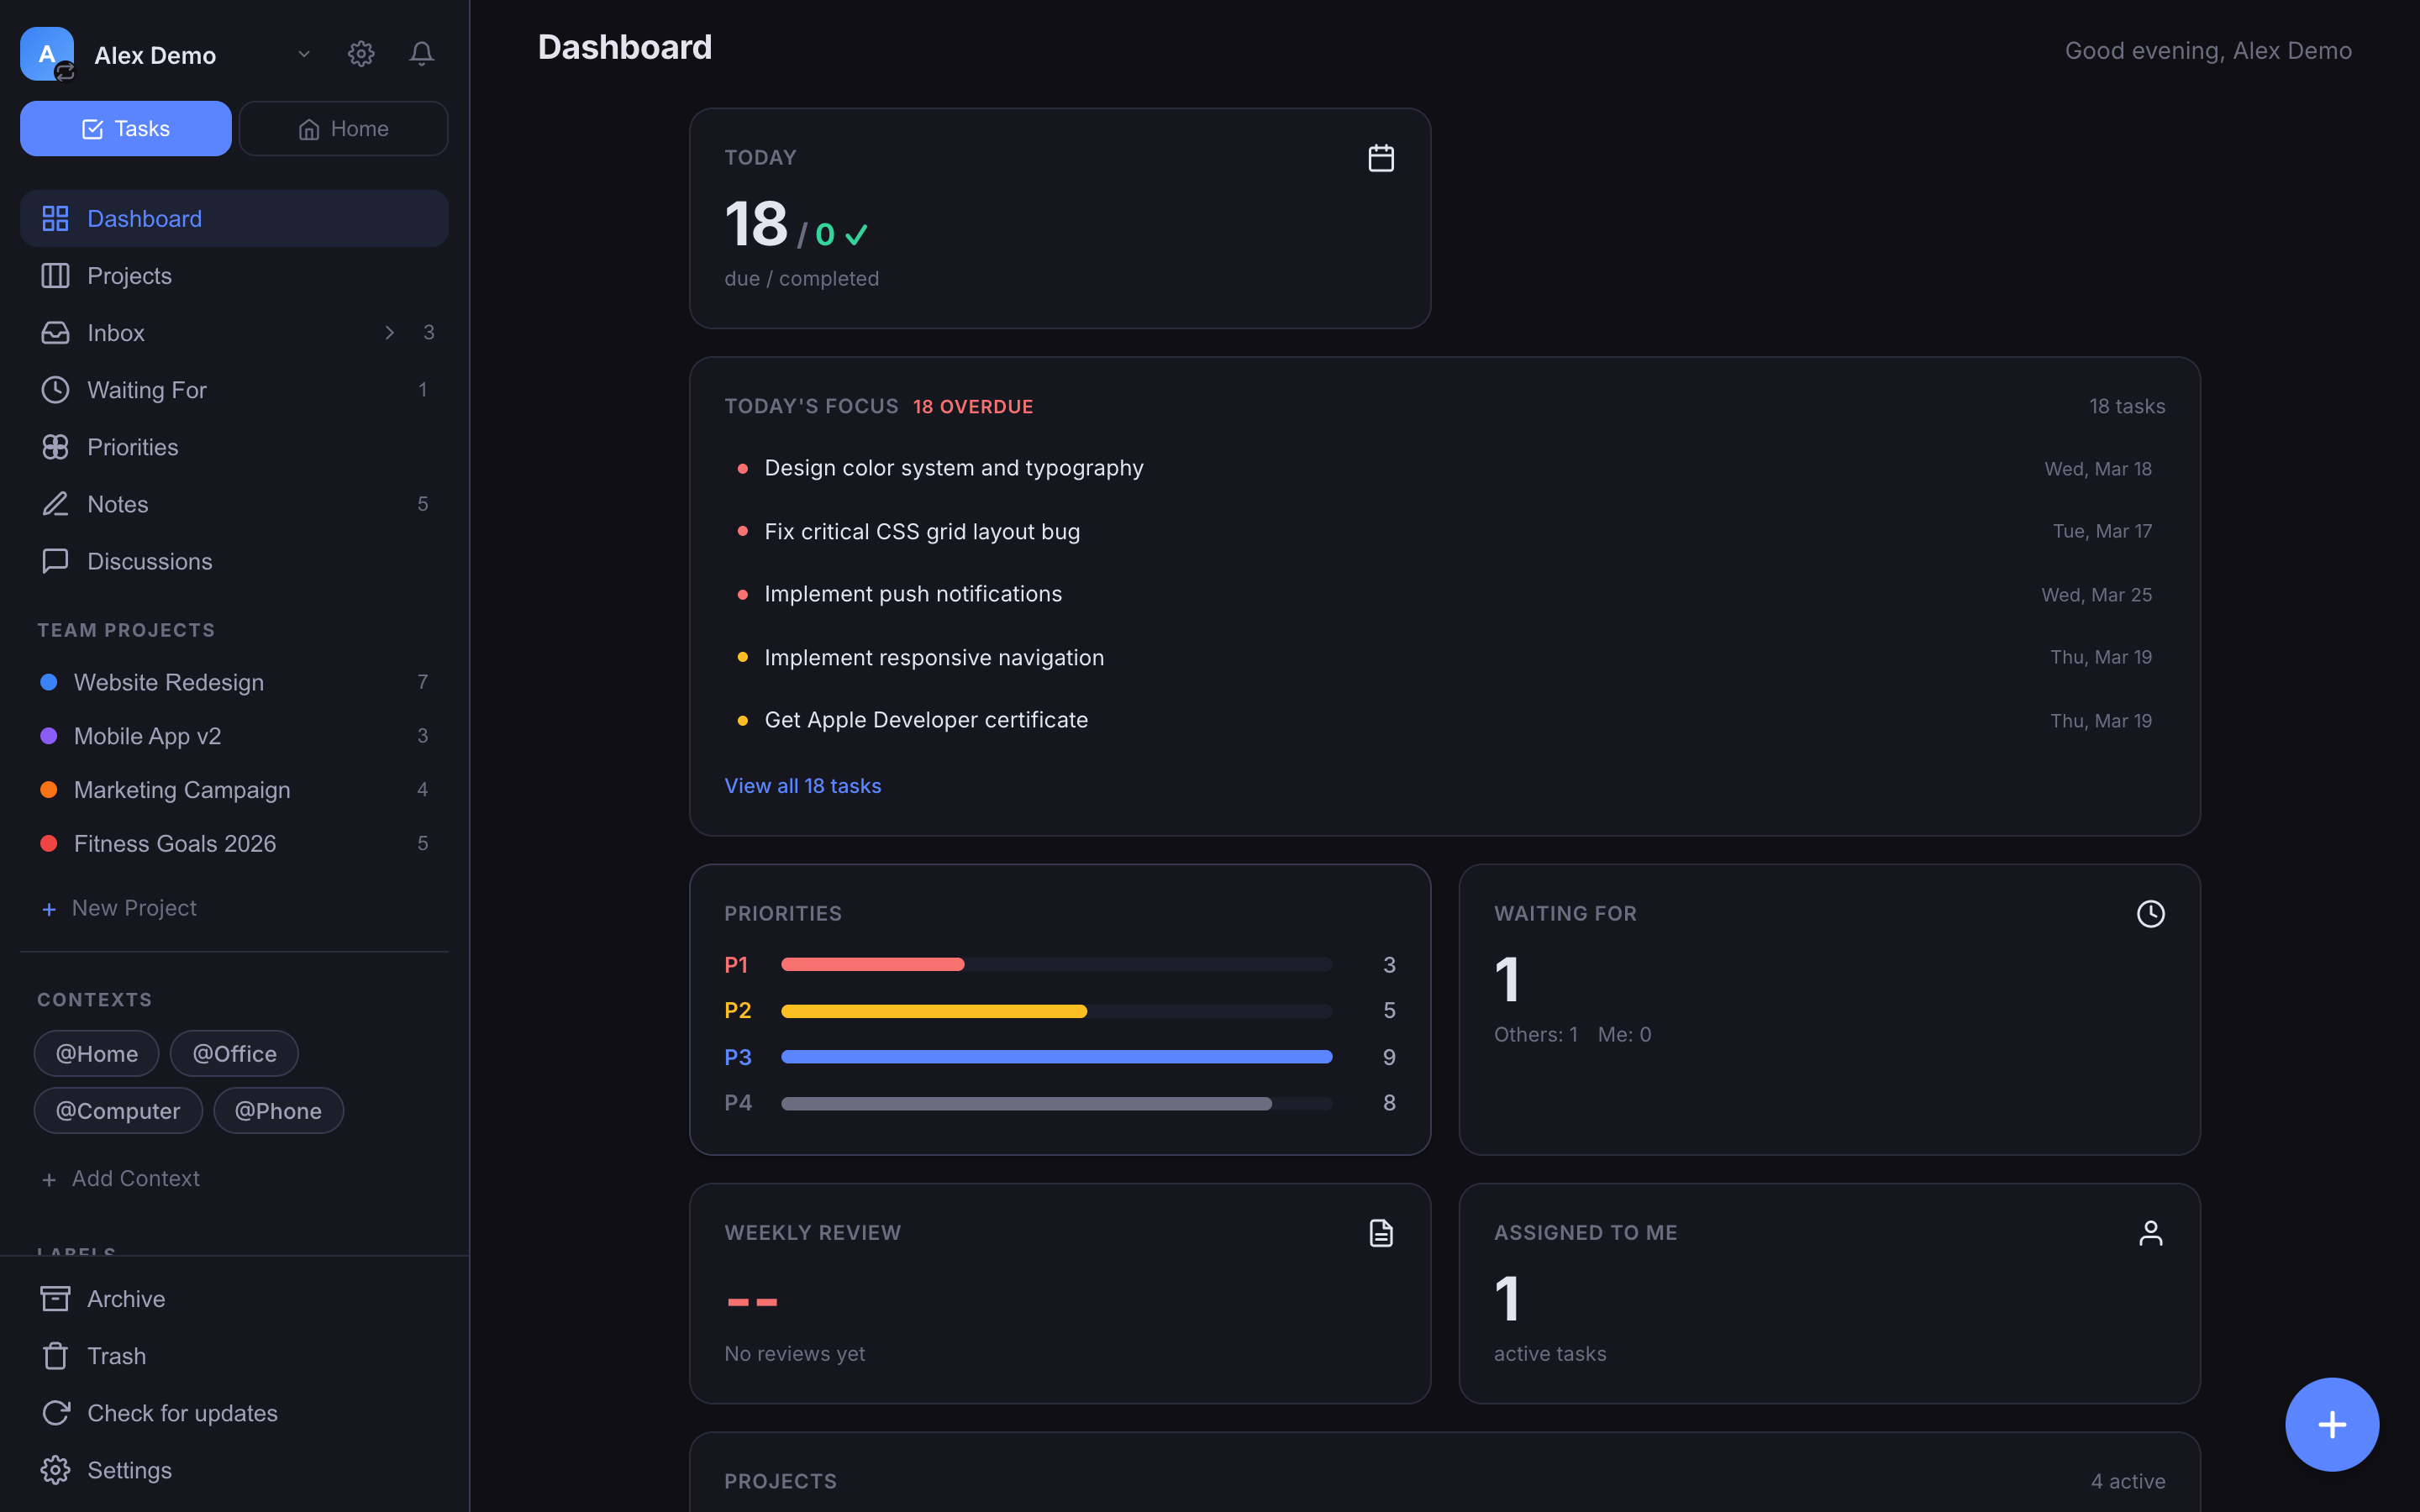The height and width of the screenshot is (1512, 2420).
Task: Click View all 18 tasks link
Action: click(x=803, y=786)
